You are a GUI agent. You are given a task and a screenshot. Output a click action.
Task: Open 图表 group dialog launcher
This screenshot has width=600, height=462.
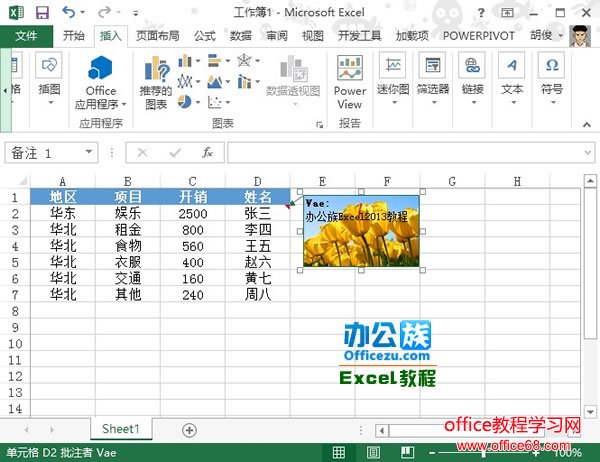point(319,124)
